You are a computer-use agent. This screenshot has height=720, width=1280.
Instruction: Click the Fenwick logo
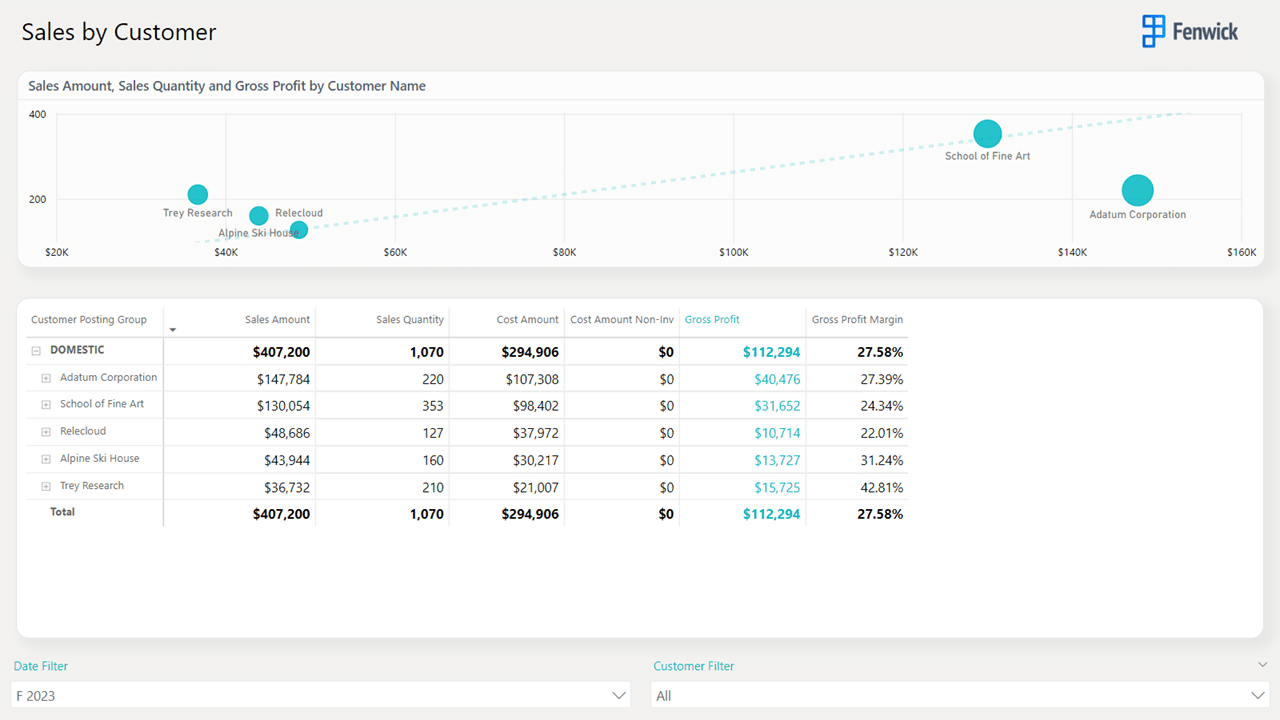tap(1190, 31)
